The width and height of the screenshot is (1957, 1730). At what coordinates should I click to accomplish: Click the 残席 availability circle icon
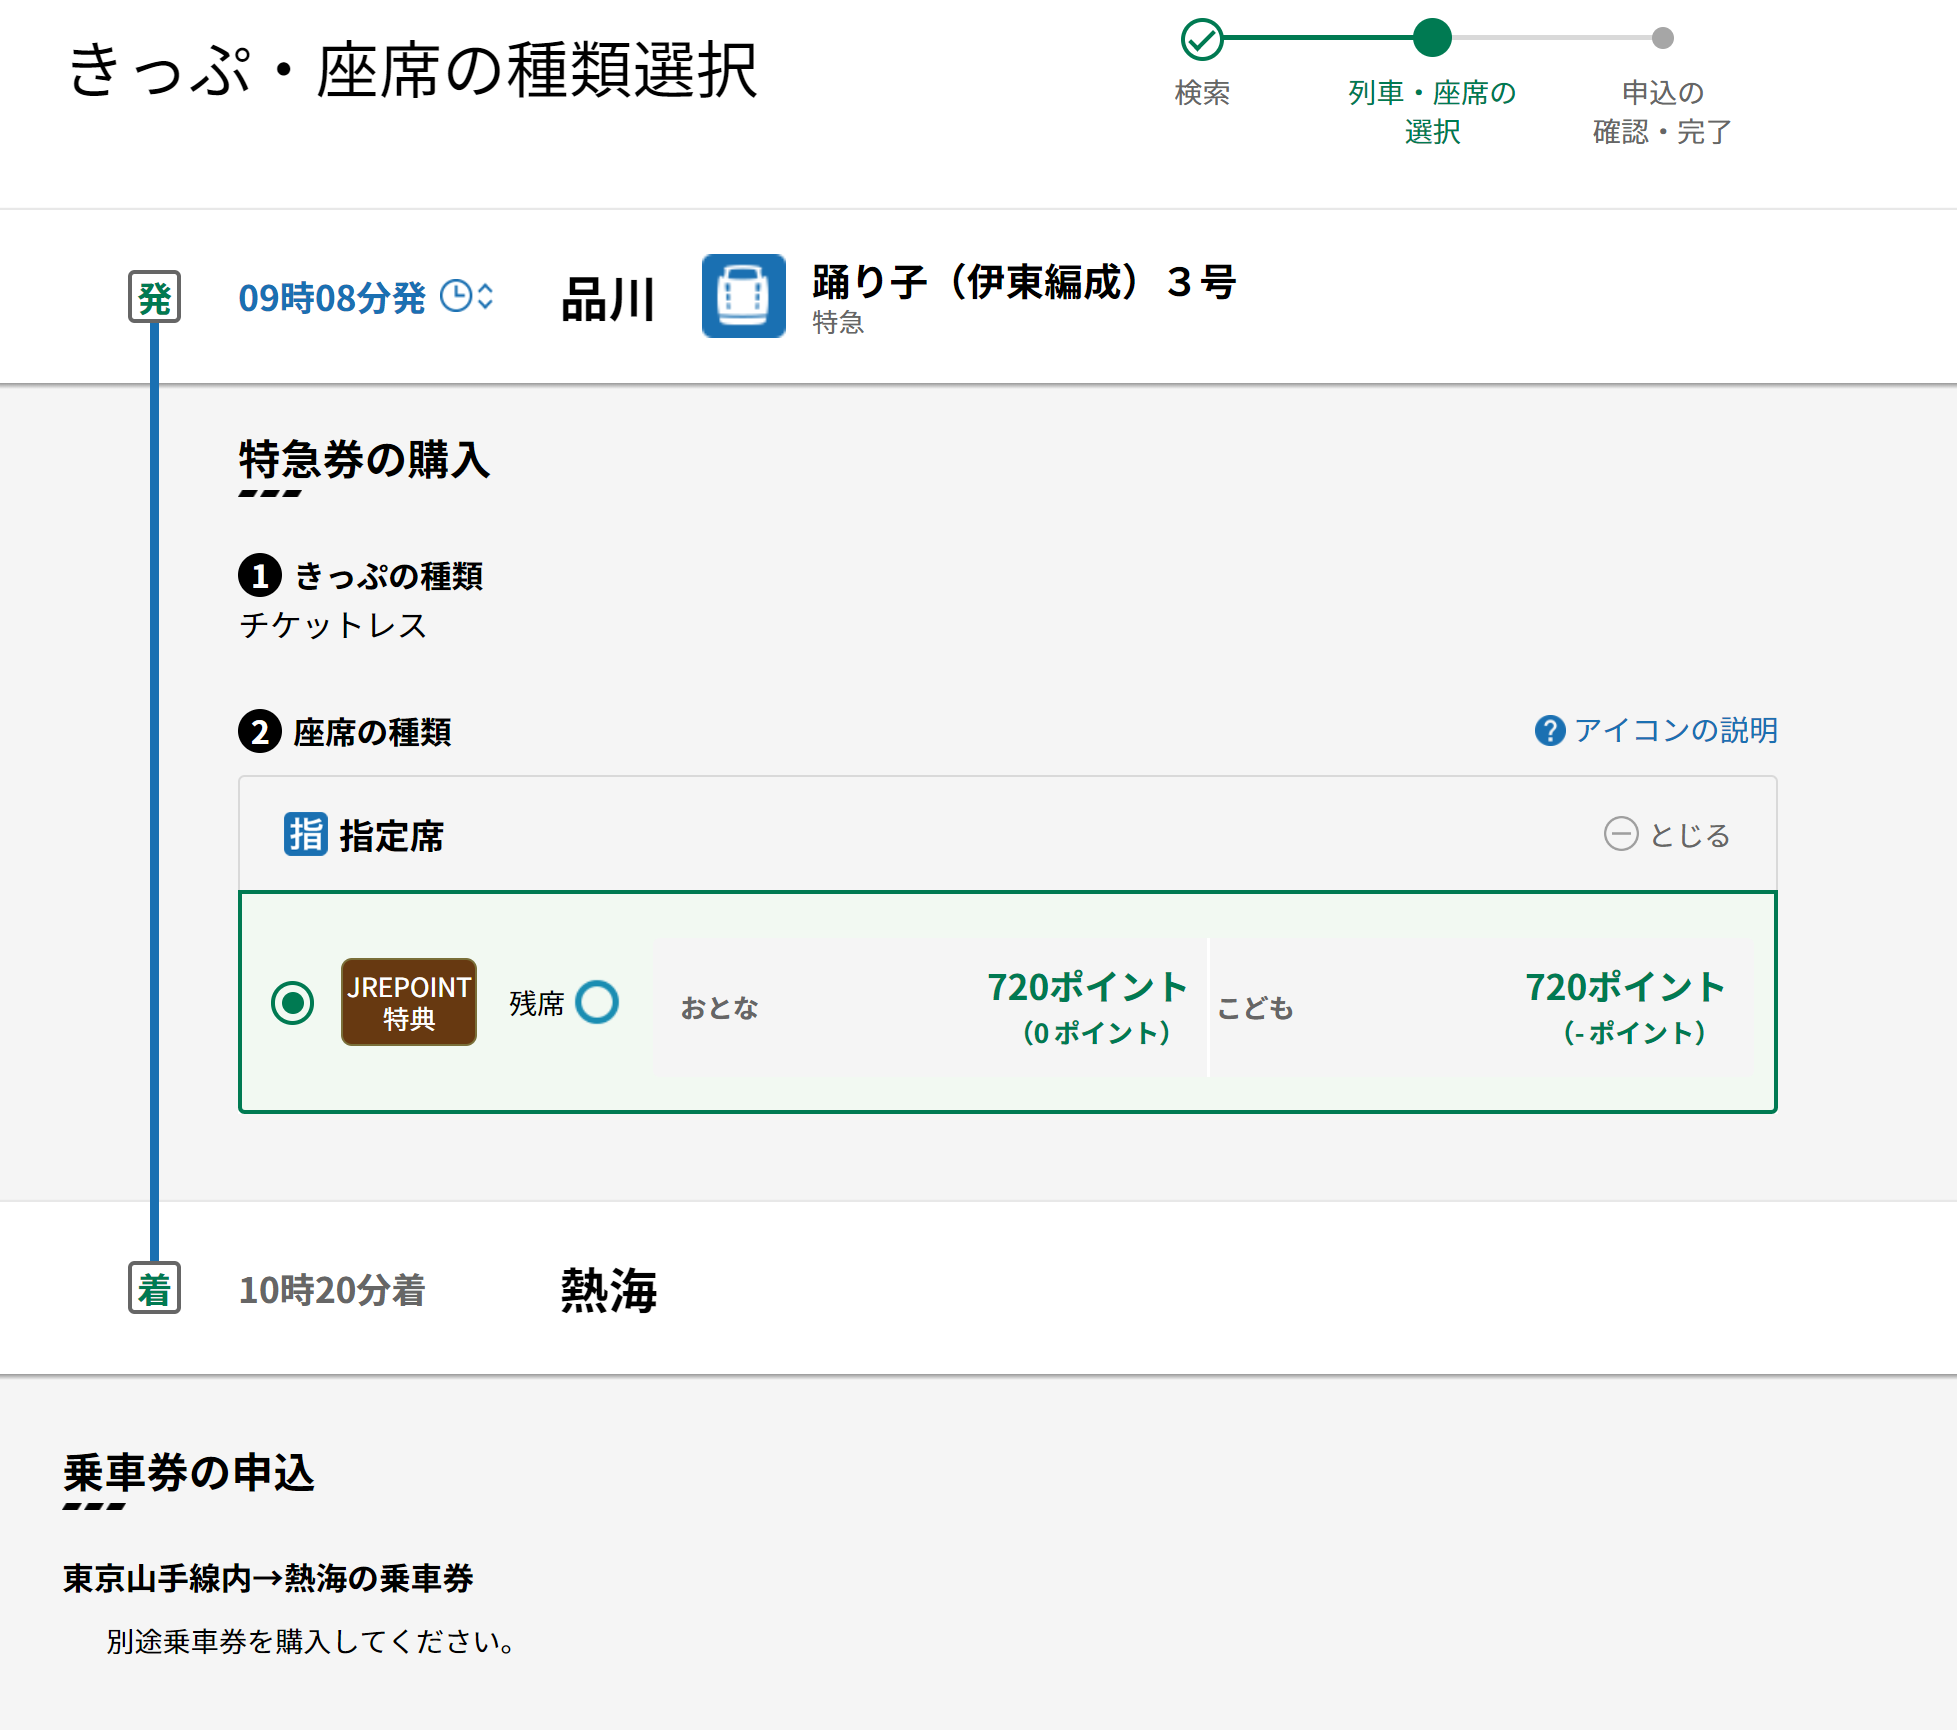(x=597, y=1002)
